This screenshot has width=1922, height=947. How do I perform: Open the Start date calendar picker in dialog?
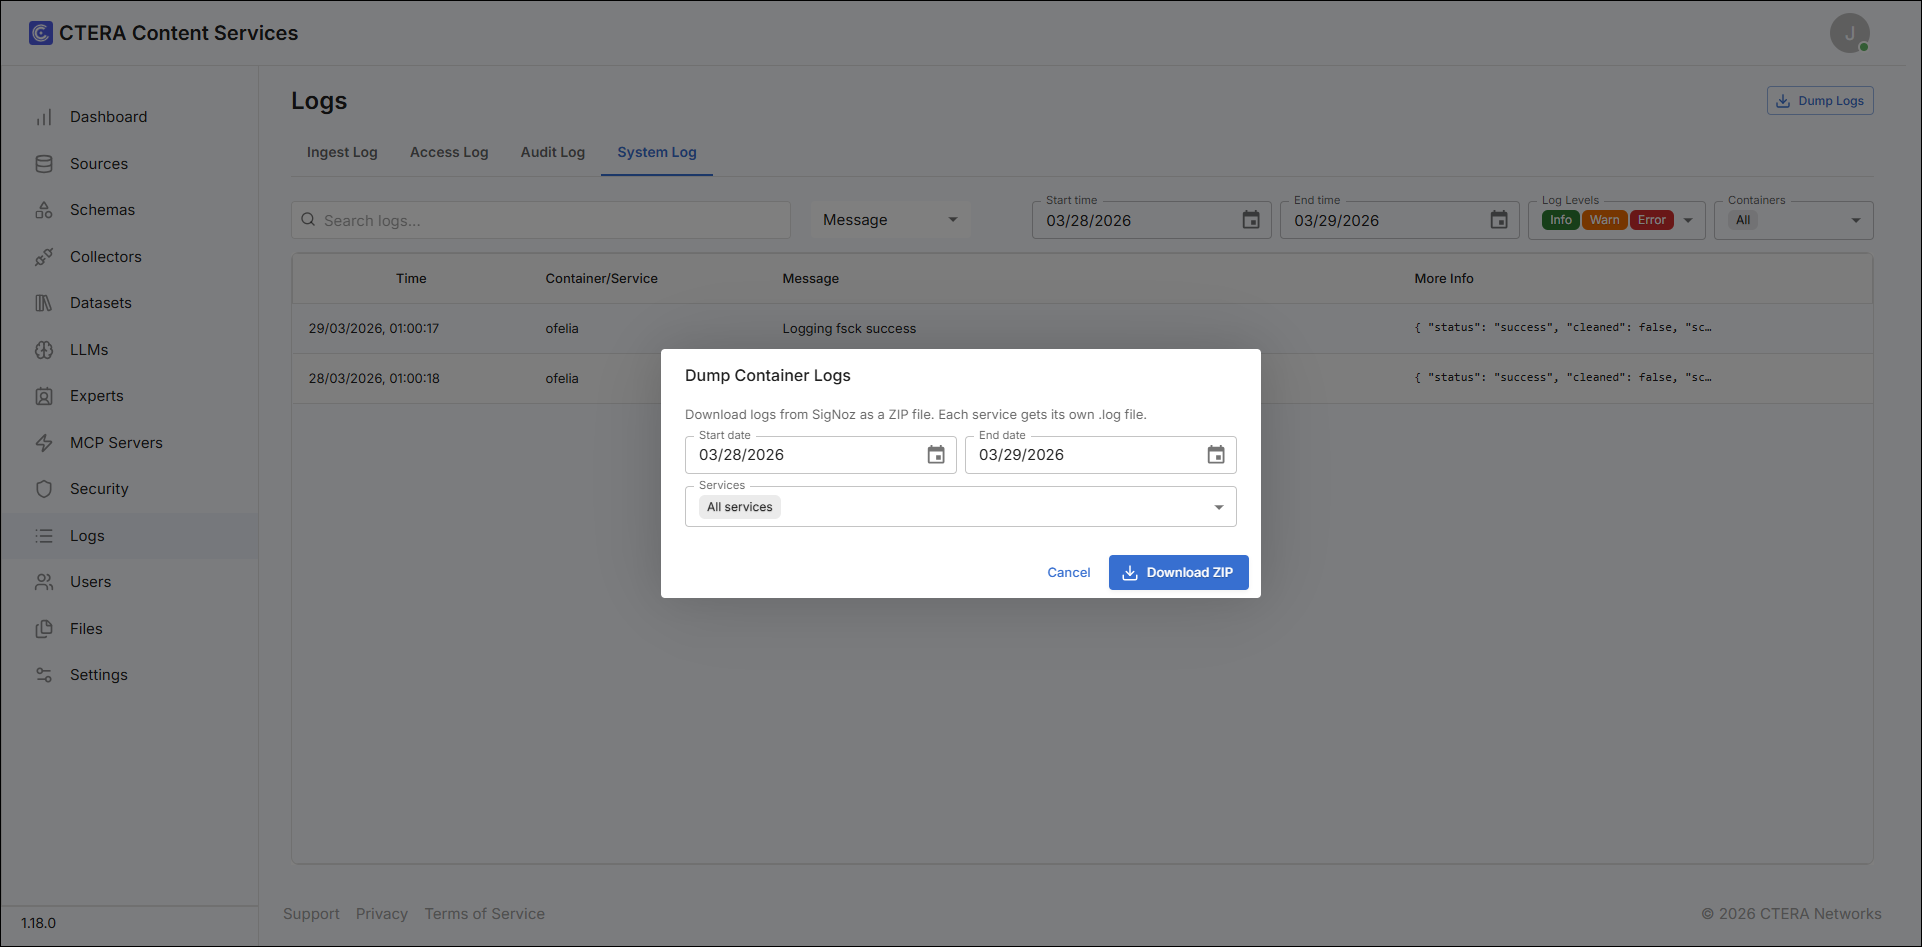tap(936, 455)
